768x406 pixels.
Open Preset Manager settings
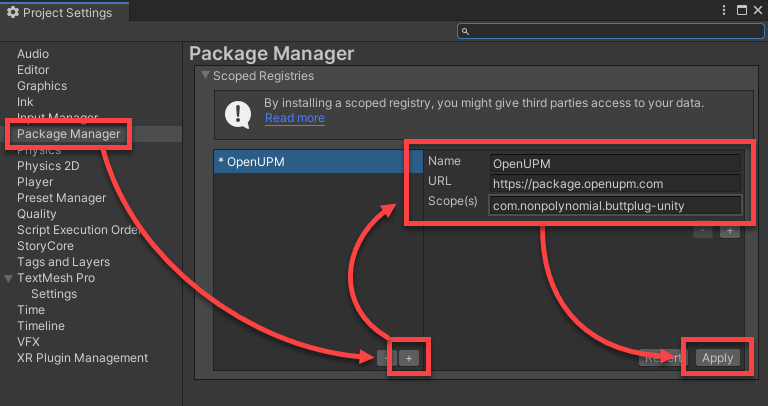(61, 198)
